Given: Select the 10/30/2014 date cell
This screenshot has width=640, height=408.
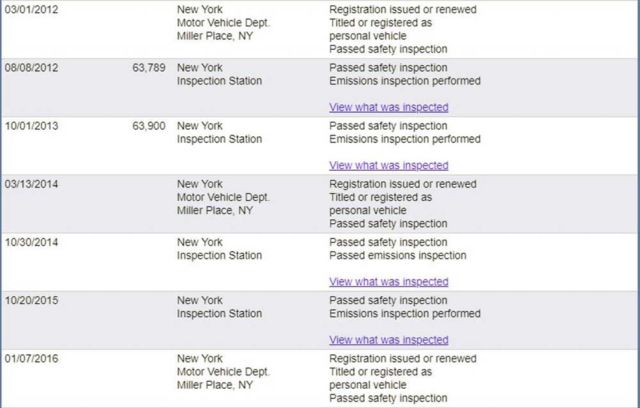Looking at the screenshot, I should (x=31, y=242).
